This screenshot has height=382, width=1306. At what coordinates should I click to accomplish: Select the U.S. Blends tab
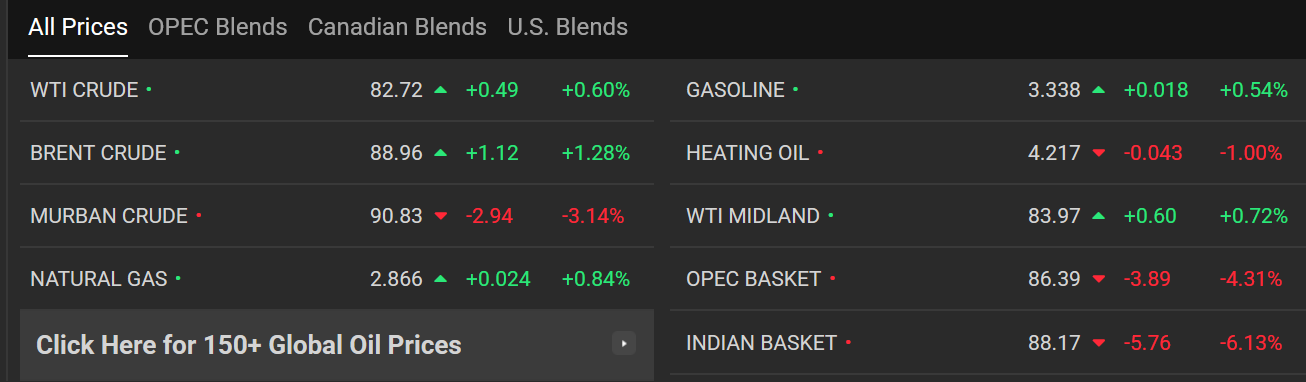(568, 27)
